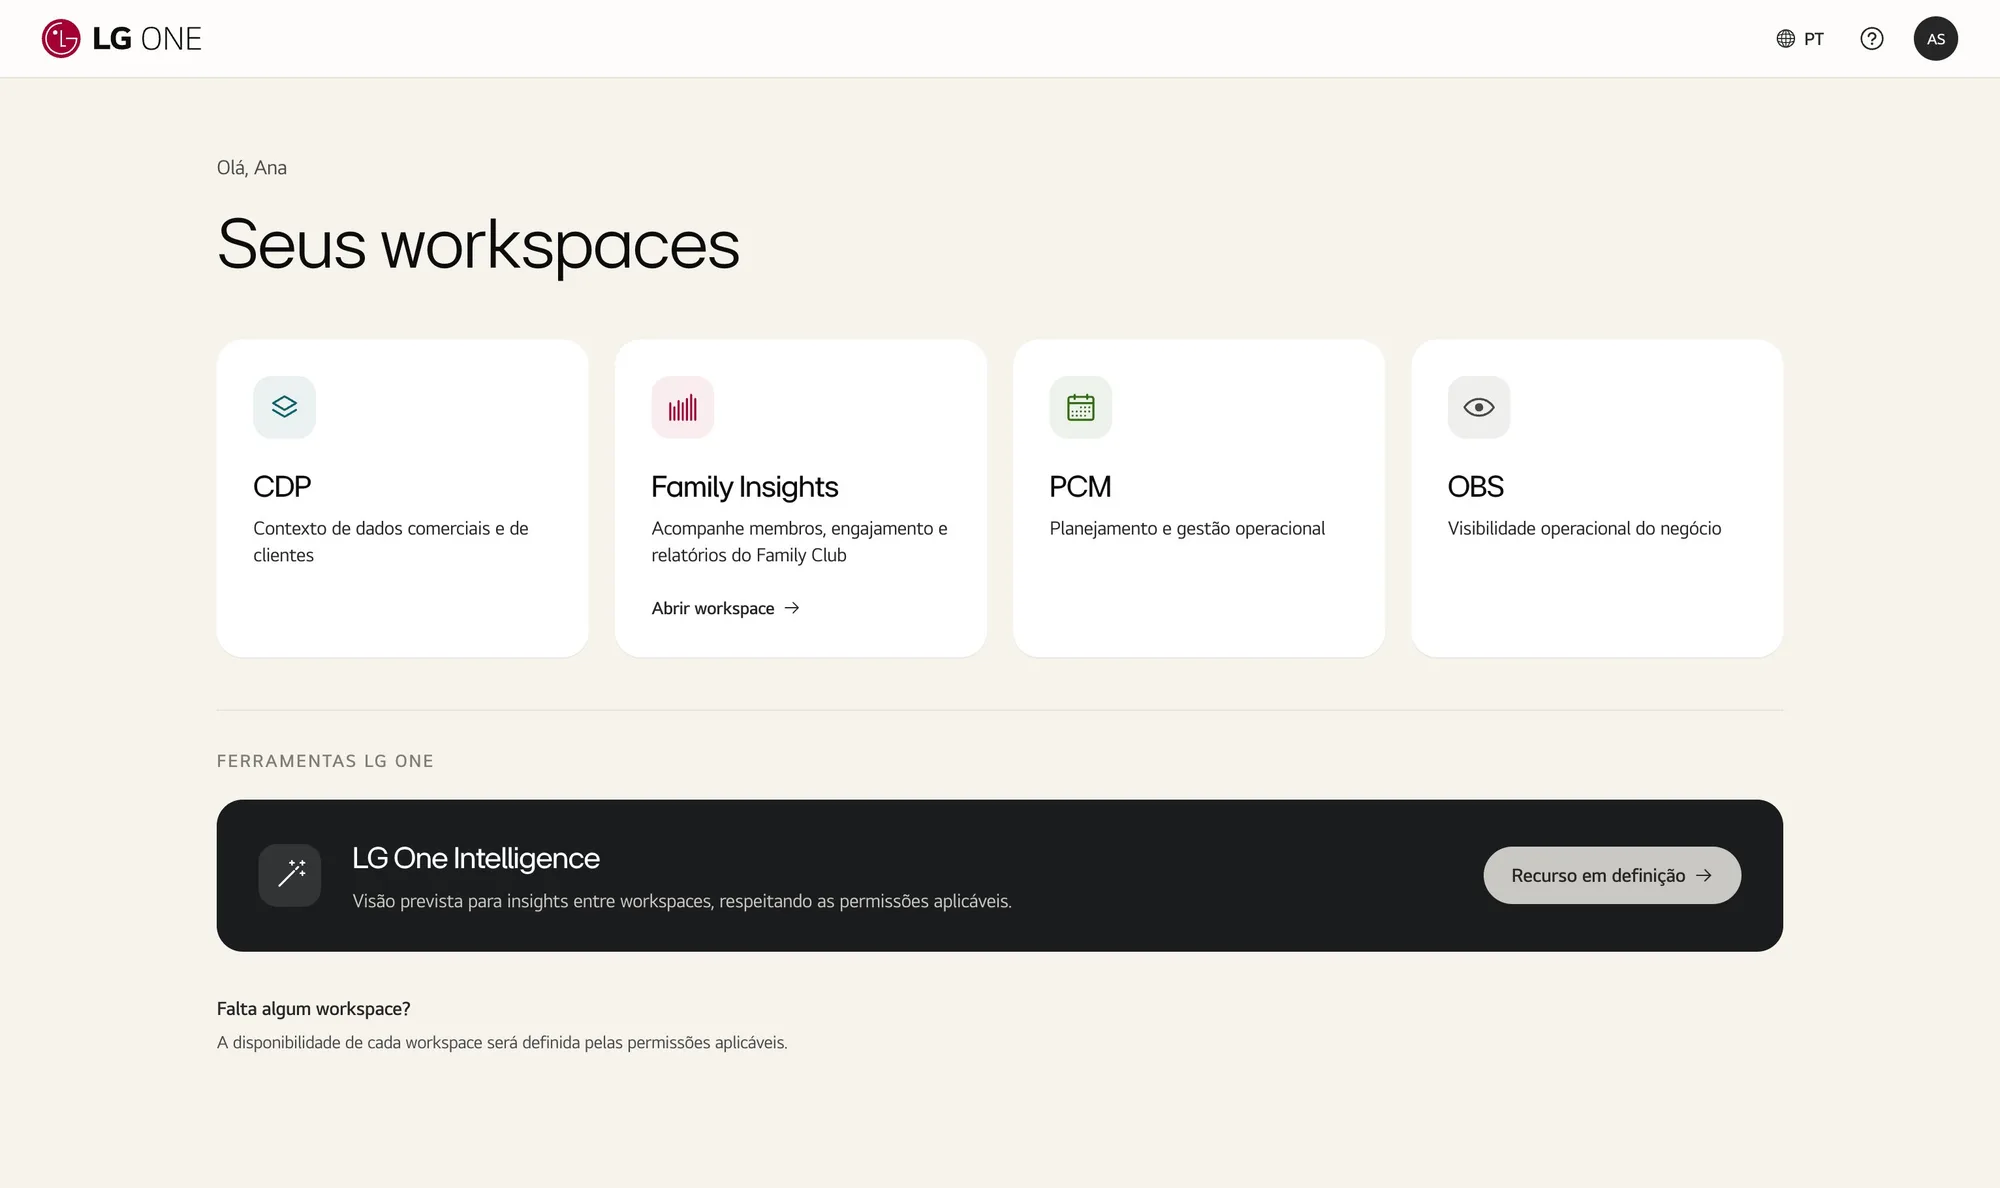Click the Visão prevista para insights description

pos(682,901)
